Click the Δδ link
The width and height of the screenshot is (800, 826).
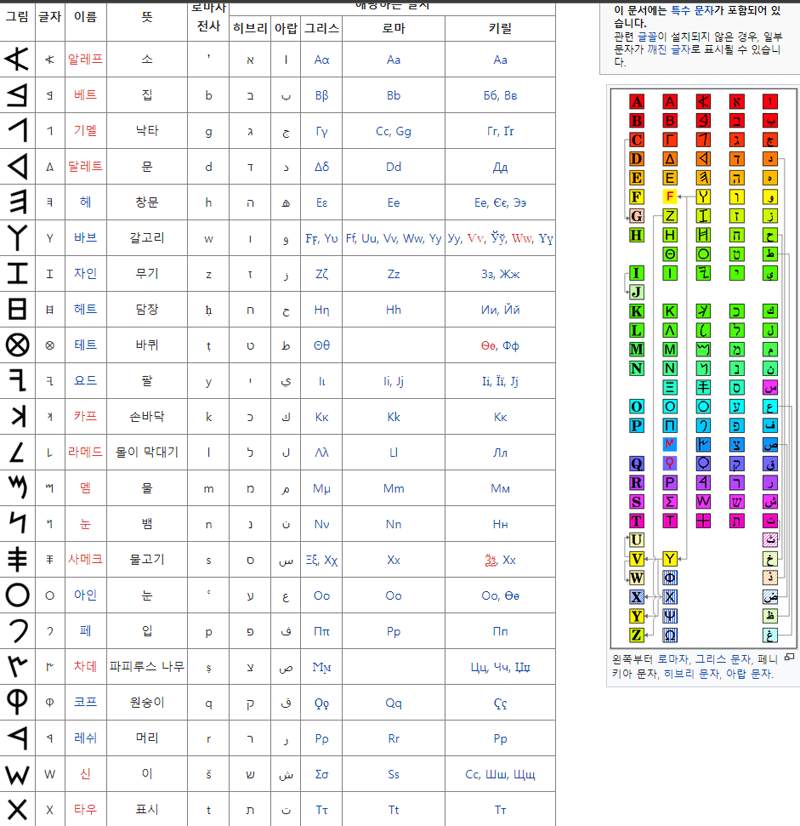coord(322,167)
